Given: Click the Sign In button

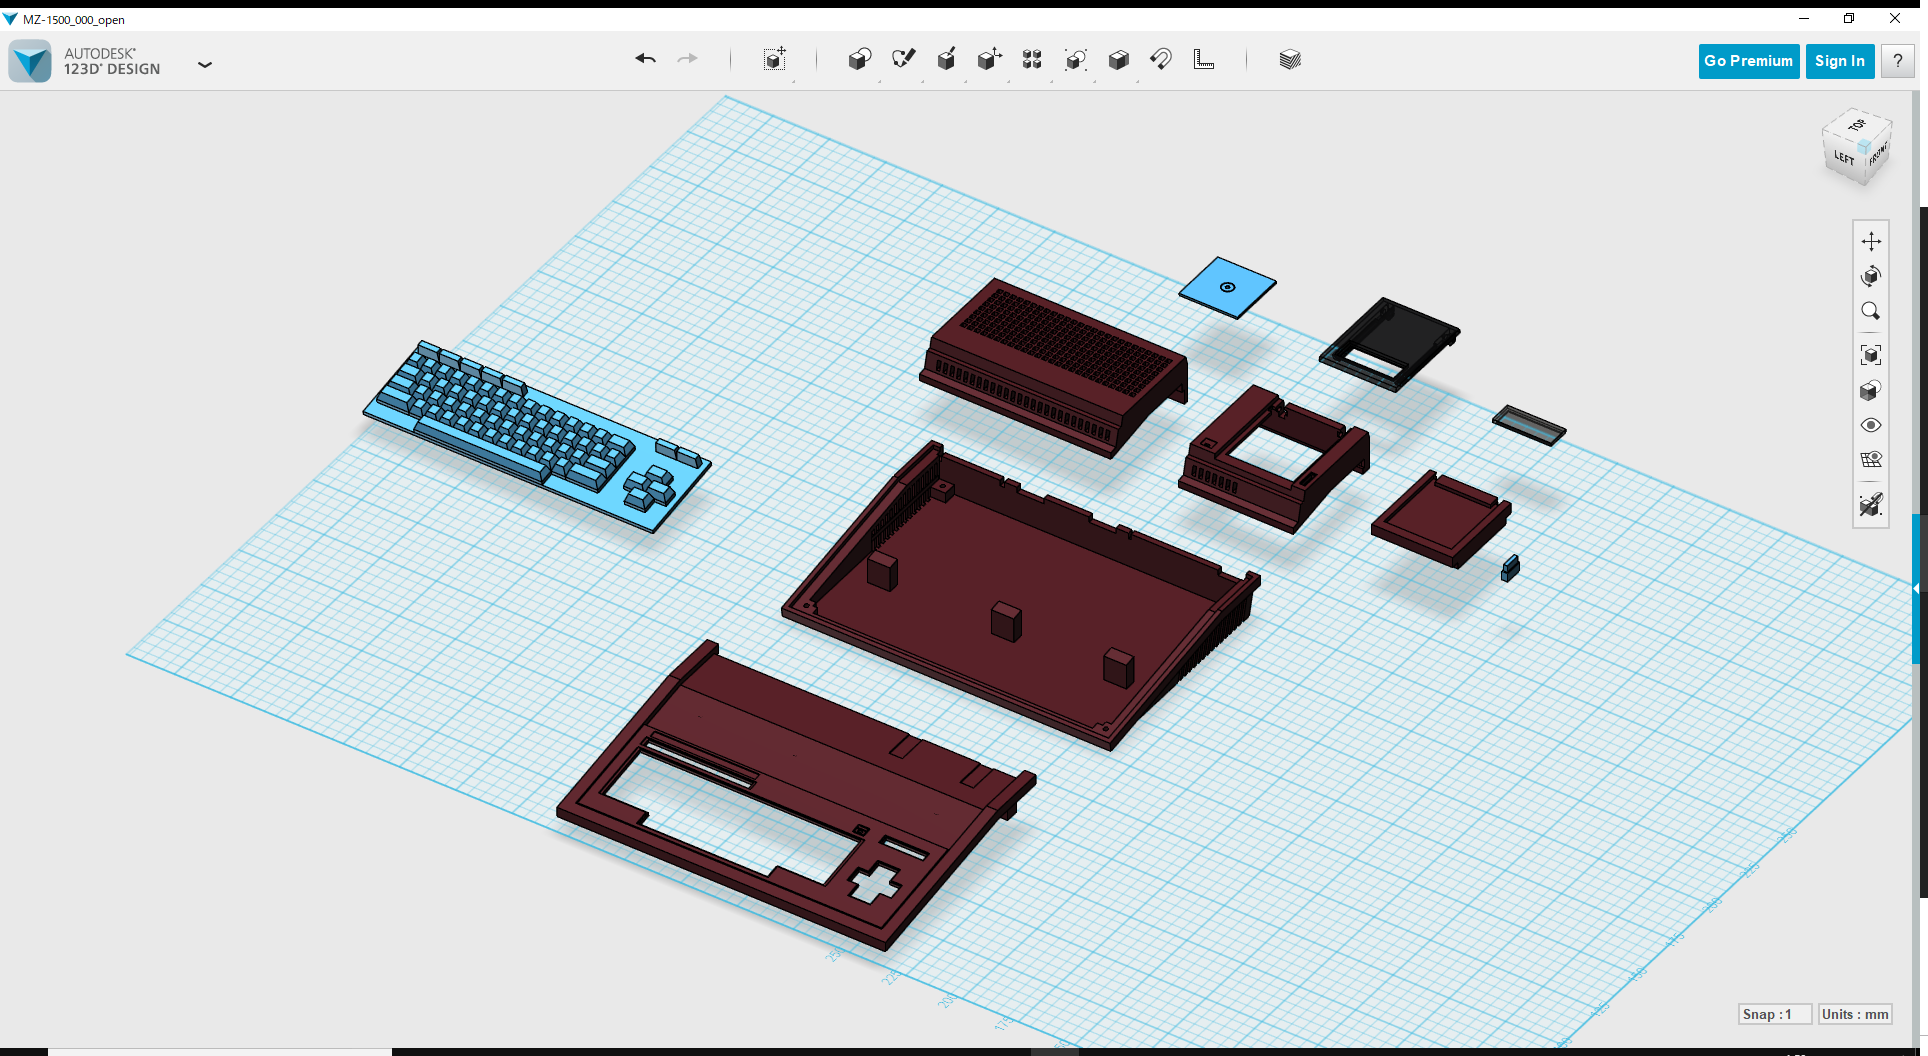Looking at the screenshot, I should pos(1839,61).
